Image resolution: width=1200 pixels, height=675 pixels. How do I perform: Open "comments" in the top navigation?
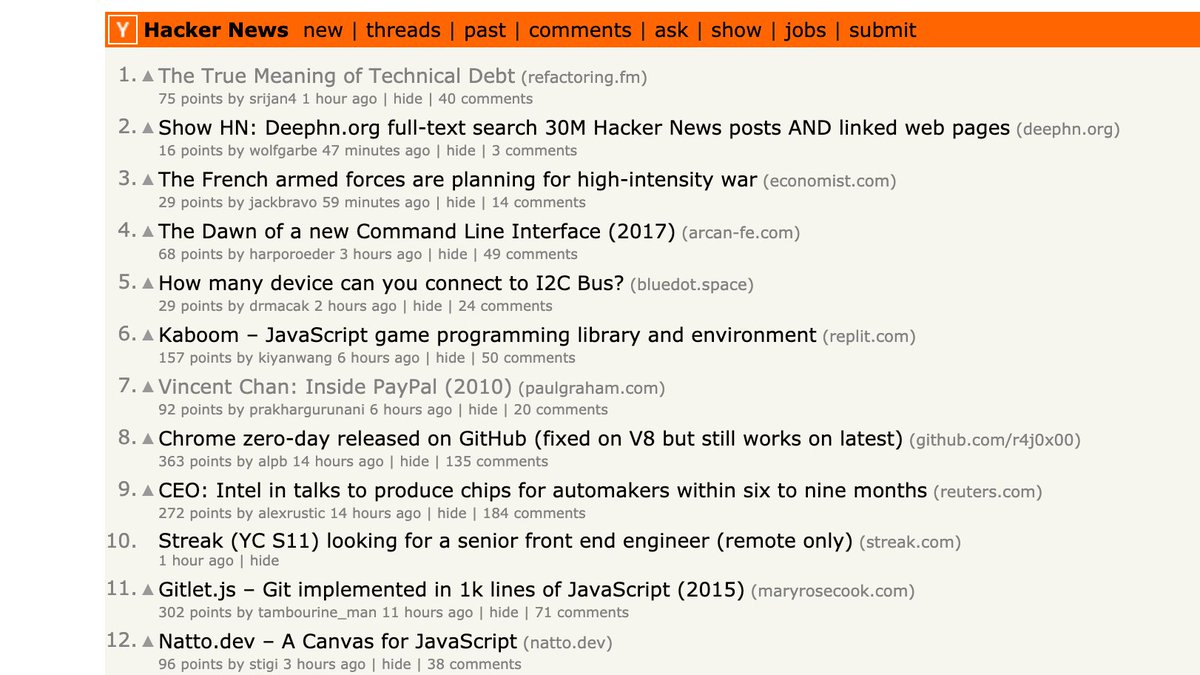click(580, 30)
